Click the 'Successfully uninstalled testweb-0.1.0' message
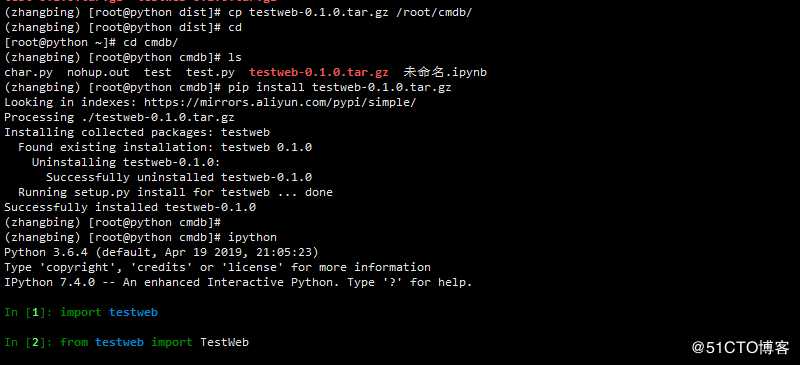The image size is (800, 365). (179, 177)
